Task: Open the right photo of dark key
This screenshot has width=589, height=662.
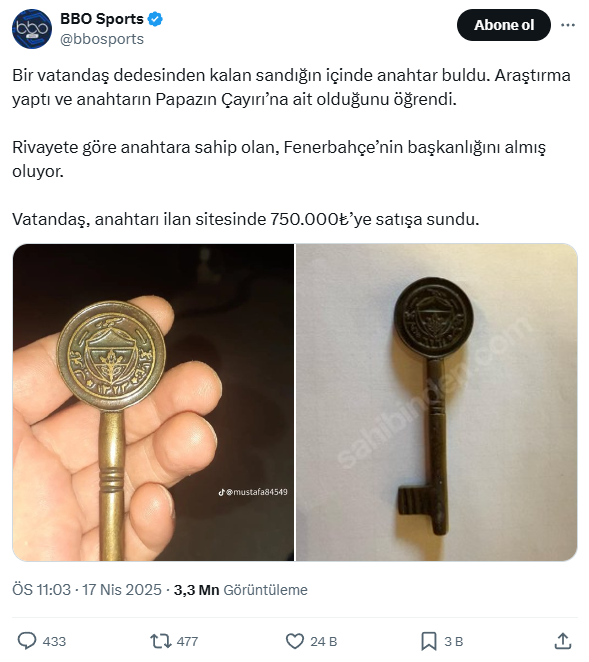Action: coord(437,402)
